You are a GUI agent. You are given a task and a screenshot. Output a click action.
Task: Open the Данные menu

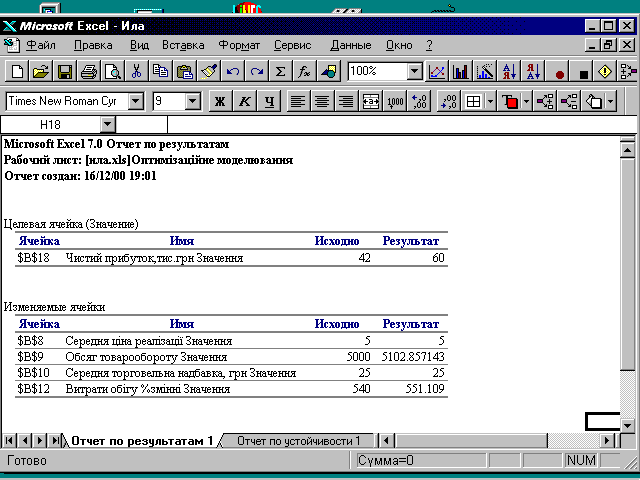click(351, 45)
